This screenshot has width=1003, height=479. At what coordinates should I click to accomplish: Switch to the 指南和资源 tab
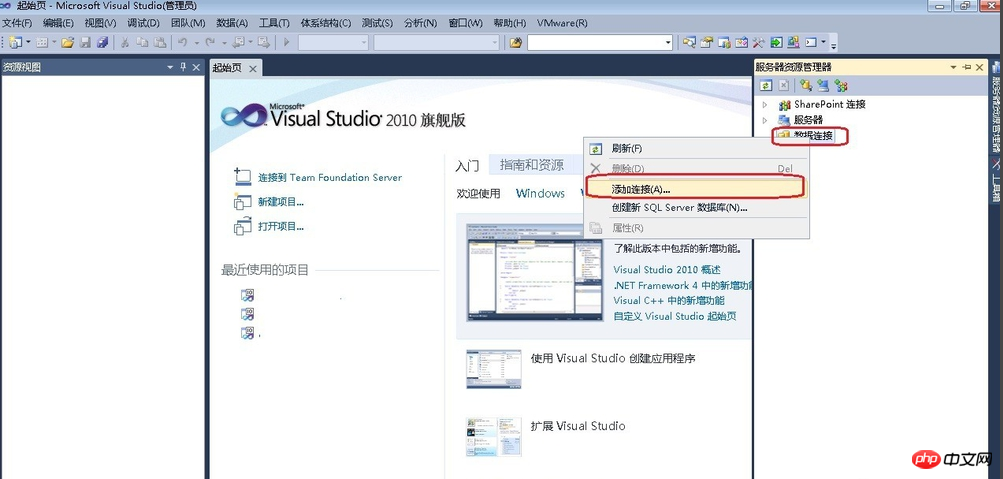click(531, 165)
